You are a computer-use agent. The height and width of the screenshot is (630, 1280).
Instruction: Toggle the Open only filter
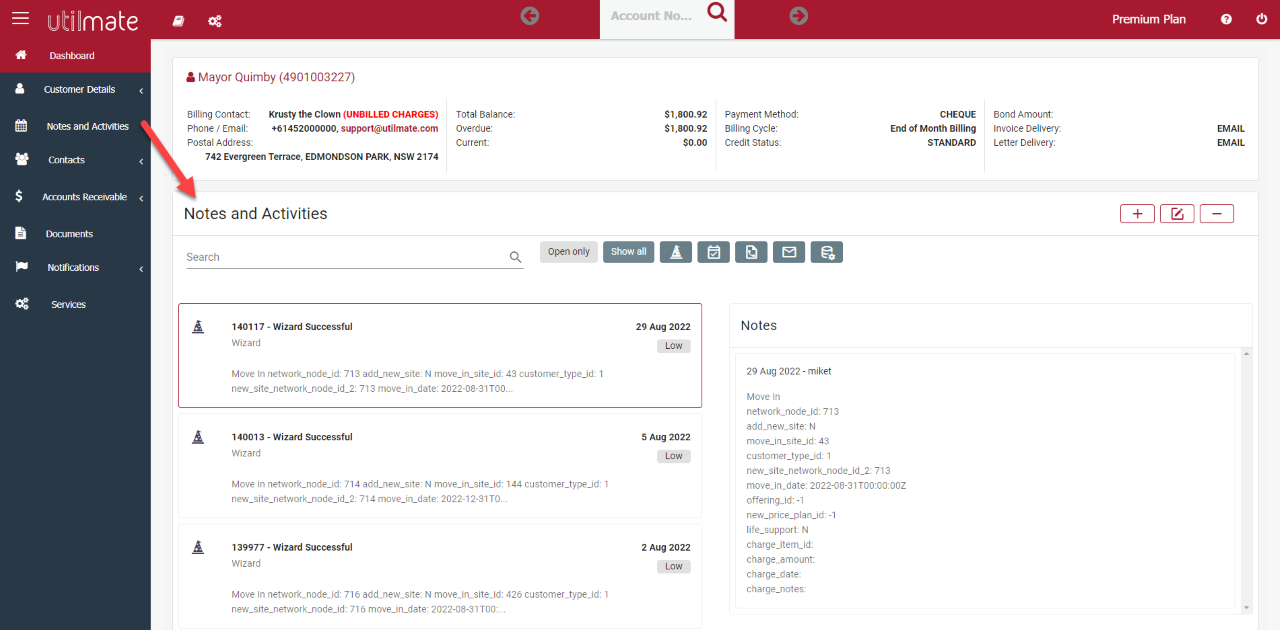(568, 252)
